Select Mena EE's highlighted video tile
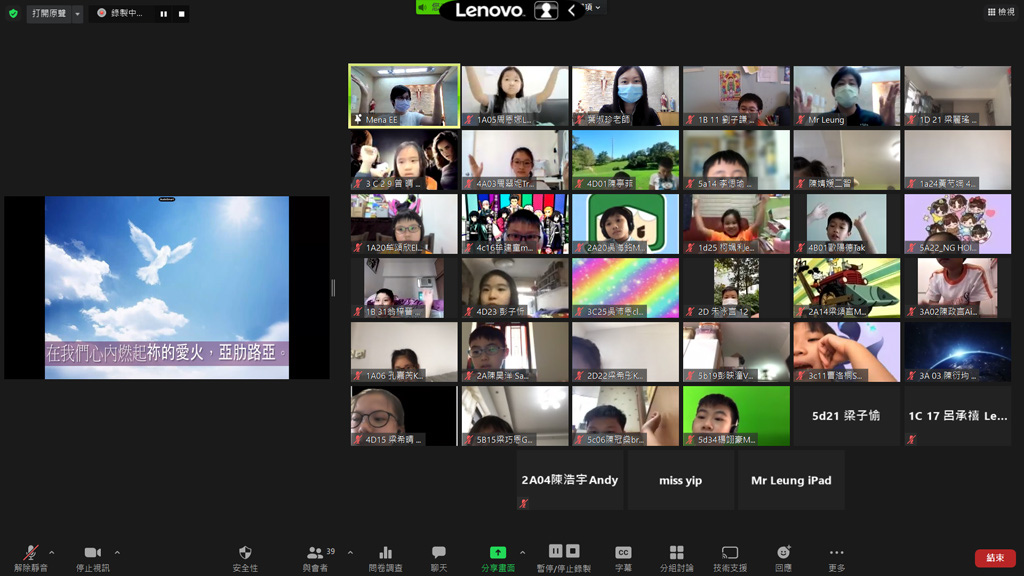 404,96
